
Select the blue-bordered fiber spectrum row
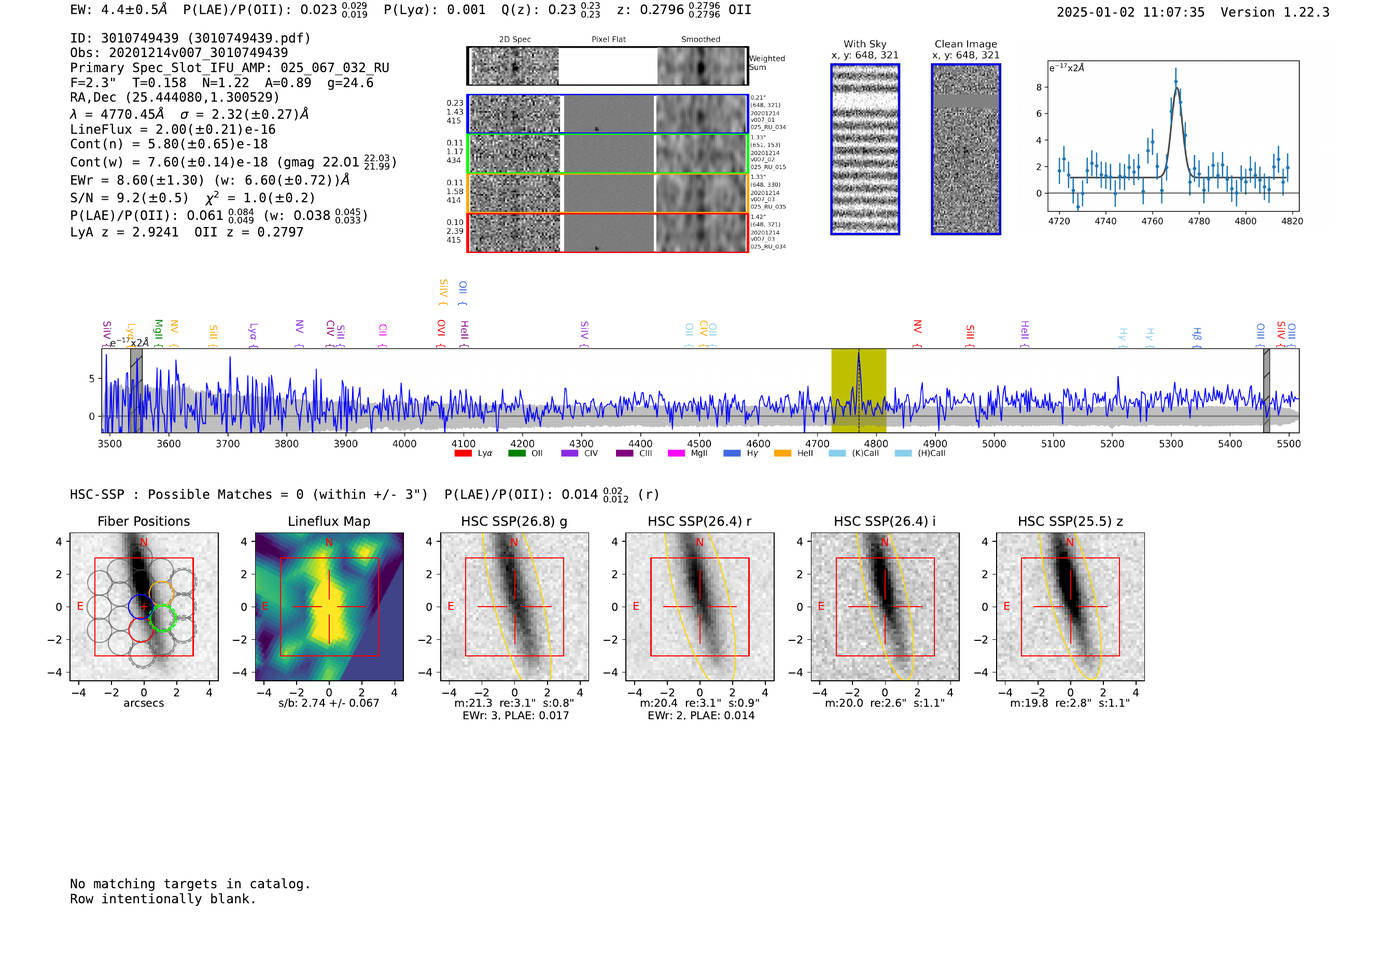coord(607,114)
